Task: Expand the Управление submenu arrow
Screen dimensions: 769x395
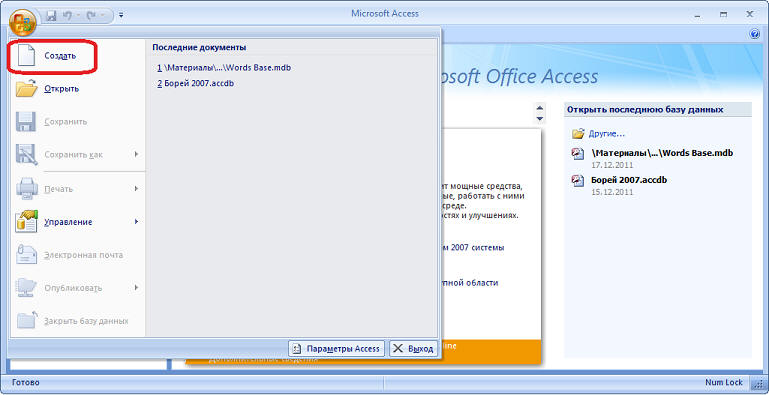Action: [x=136, y=222]
